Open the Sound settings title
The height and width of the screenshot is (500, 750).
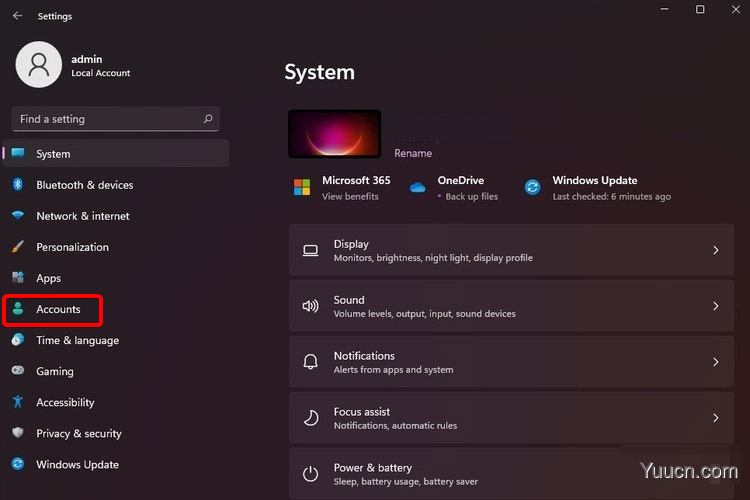coord(349,300)
